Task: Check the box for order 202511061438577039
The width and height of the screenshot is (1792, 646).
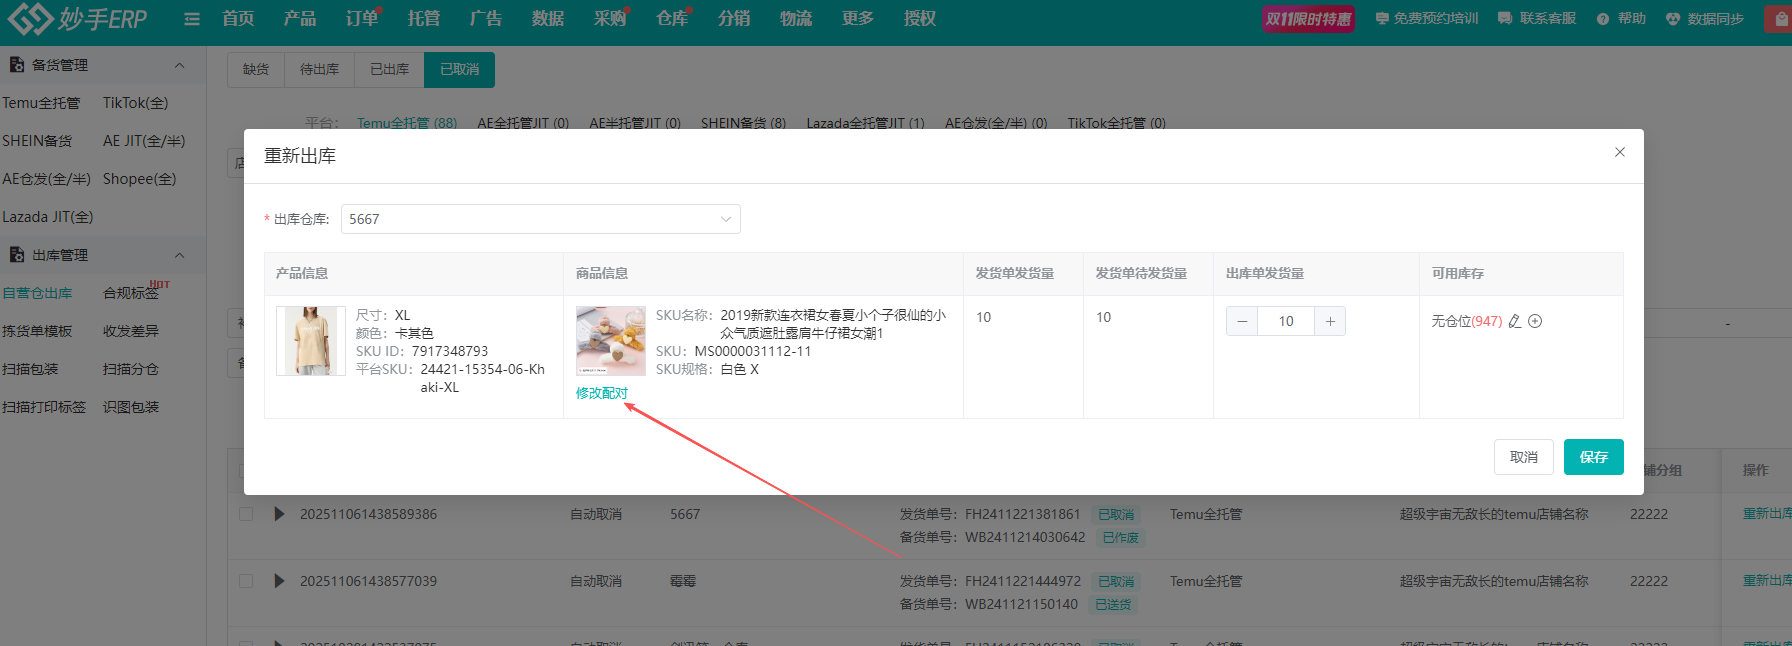Action: pos(246,581)
